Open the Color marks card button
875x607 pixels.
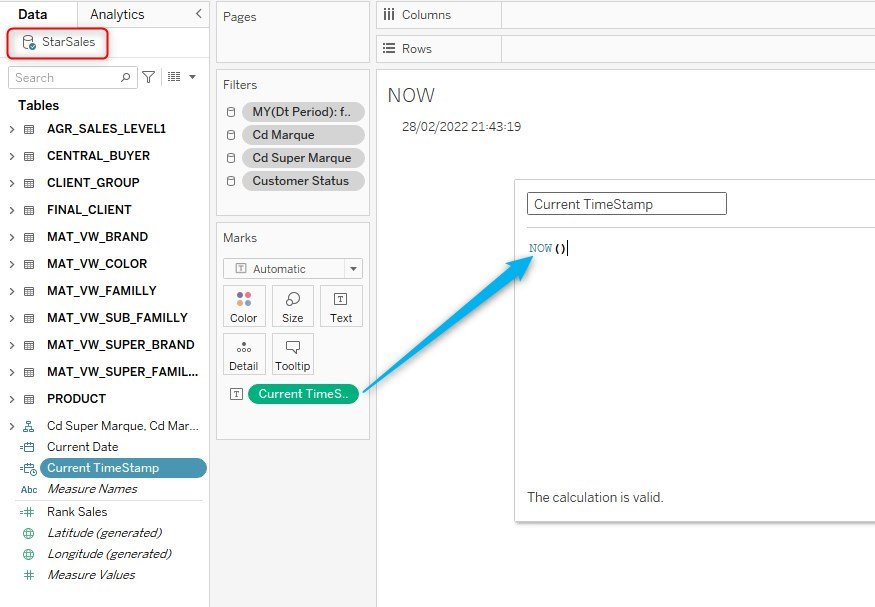pos(244,306)
